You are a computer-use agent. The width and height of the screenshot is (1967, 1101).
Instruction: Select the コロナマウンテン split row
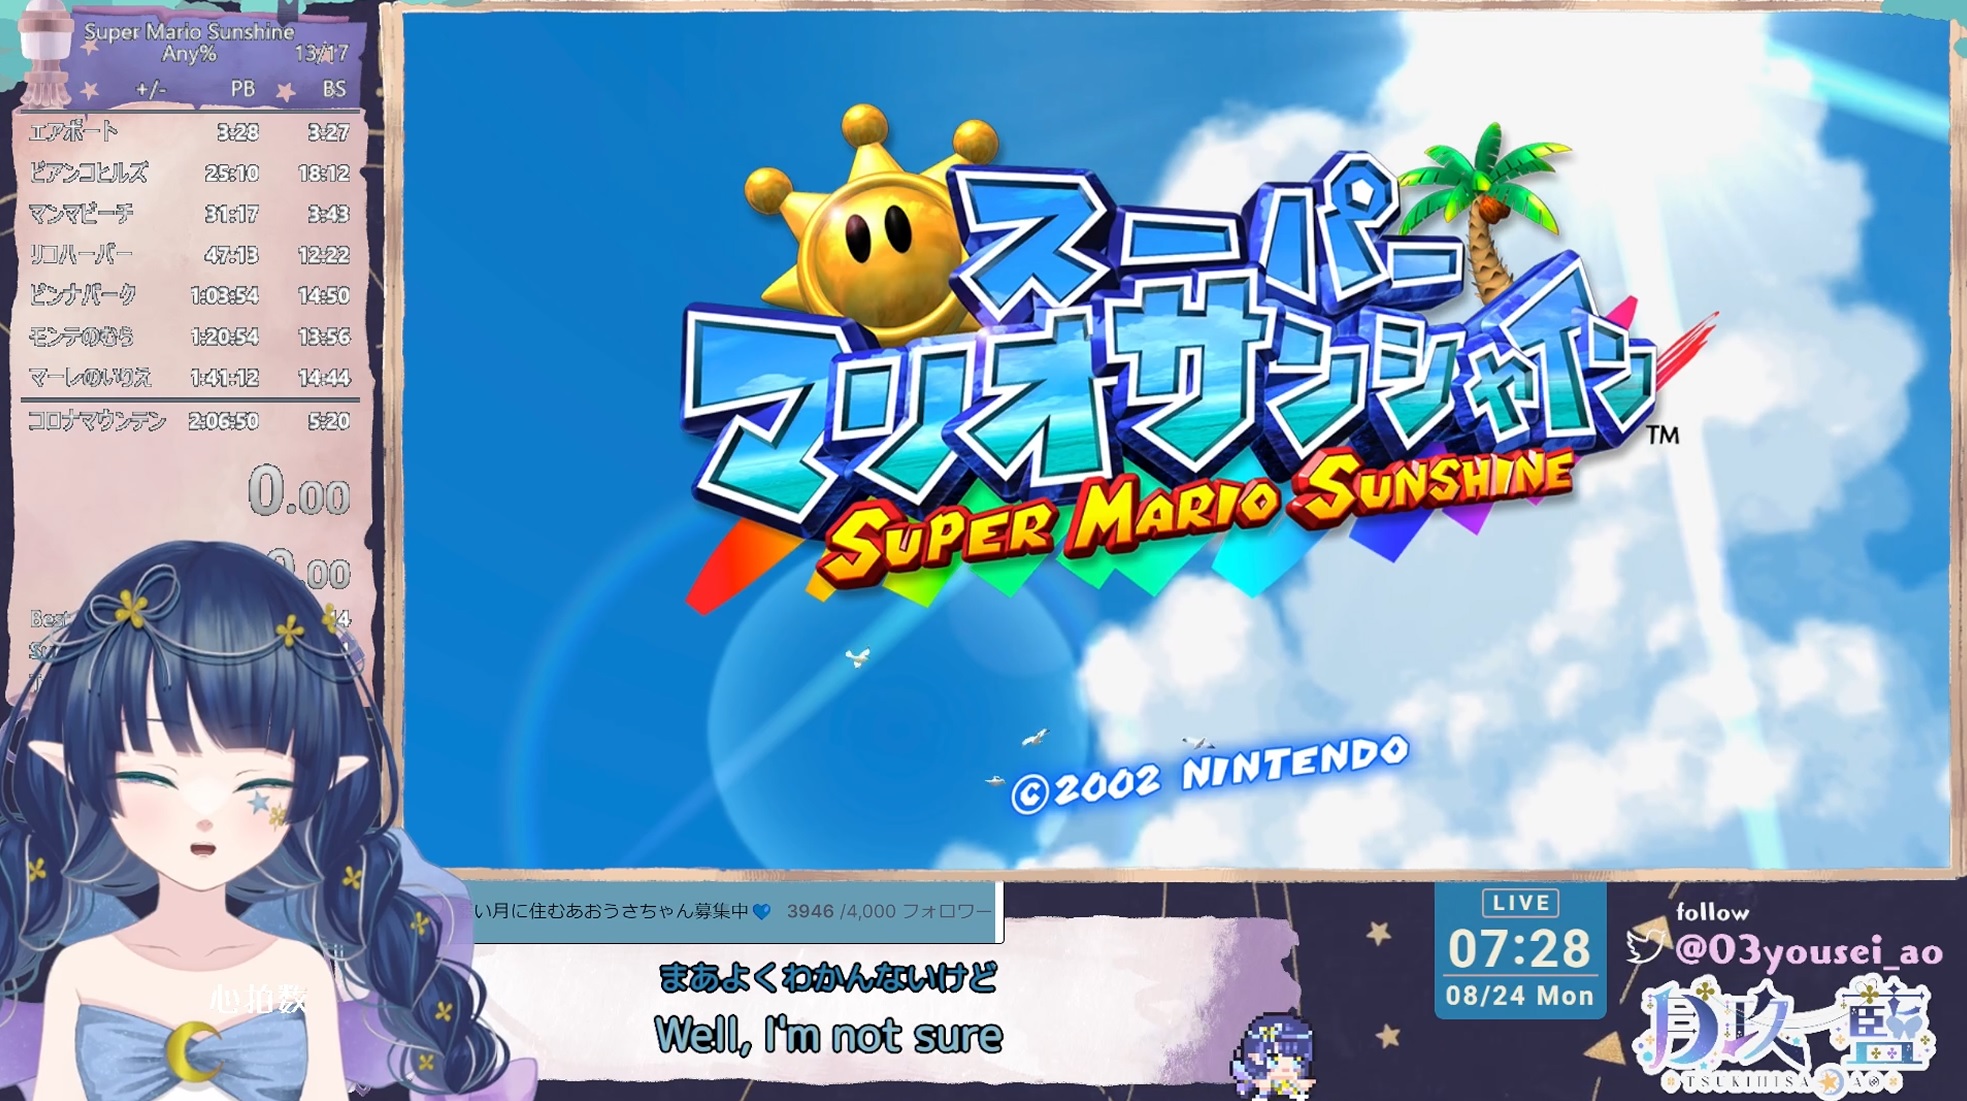[x=189, y=421]
